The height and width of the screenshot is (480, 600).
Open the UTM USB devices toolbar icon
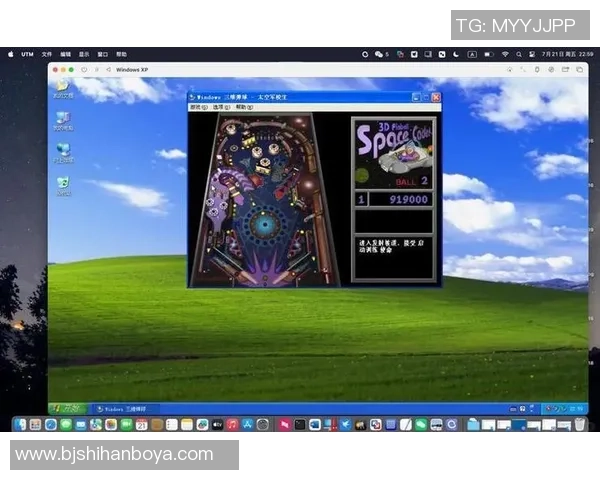(537, 70)
